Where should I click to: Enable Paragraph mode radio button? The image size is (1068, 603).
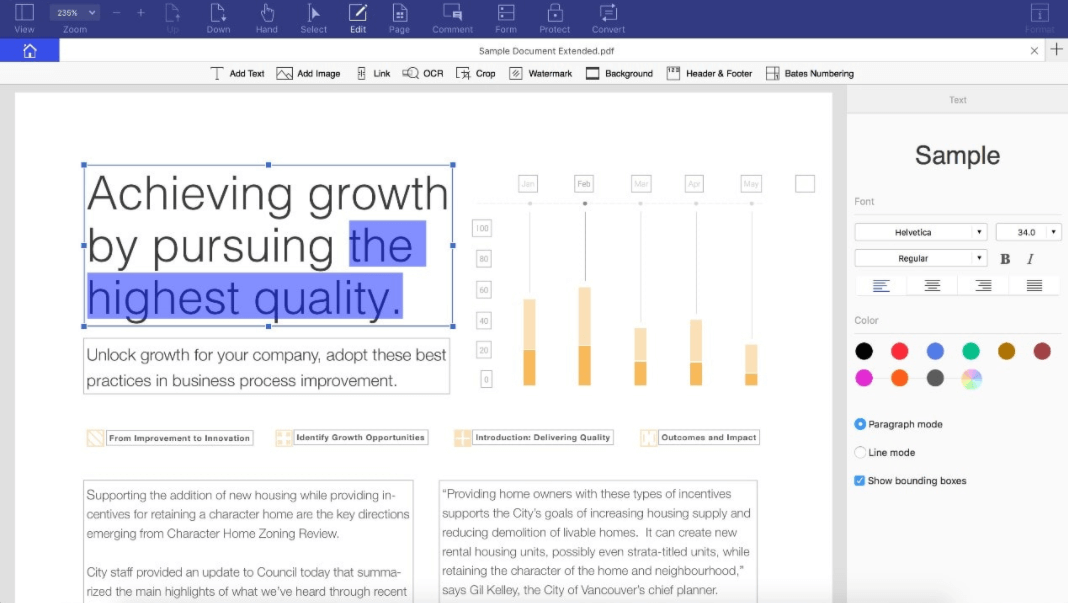(860, 424)
